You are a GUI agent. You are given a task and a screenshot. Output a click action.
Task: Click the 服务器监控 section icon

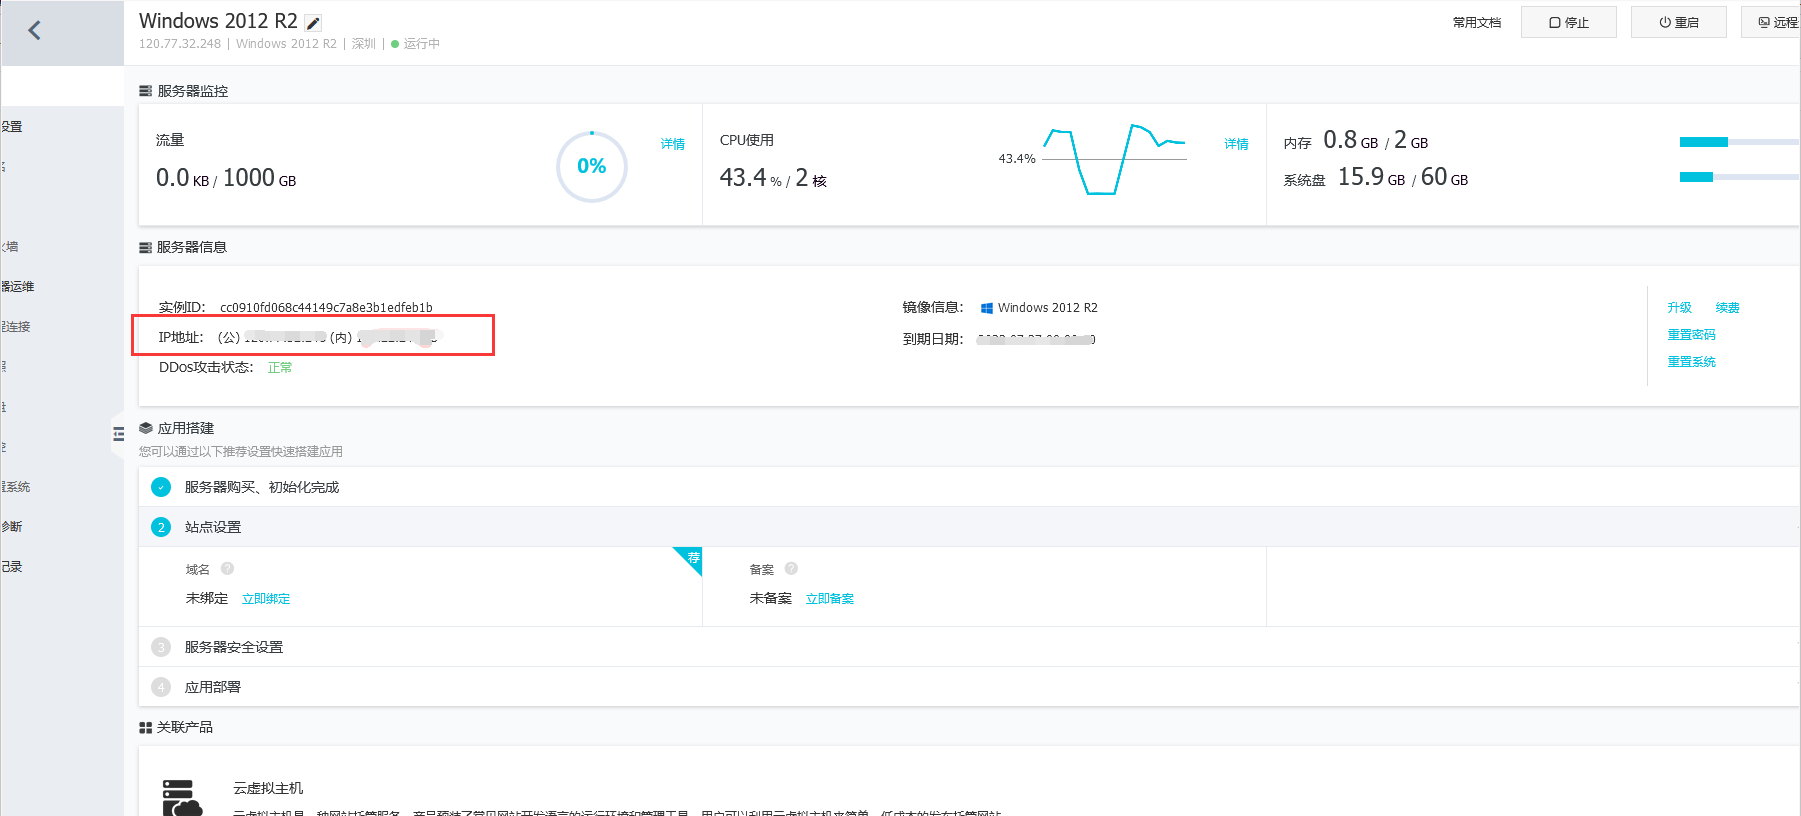pyautogui.click(x=145, y=91)
